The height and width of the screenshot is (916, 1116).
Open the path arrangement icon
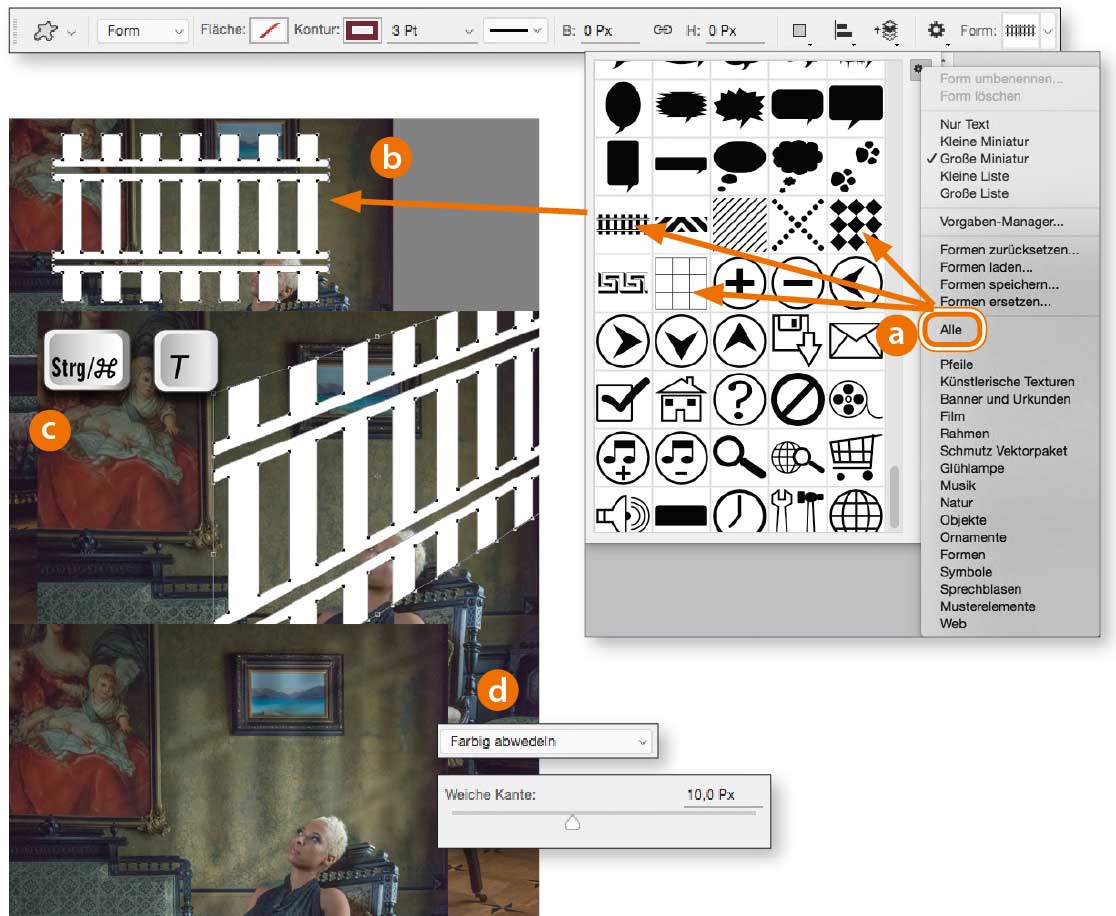tap(886, 31)
